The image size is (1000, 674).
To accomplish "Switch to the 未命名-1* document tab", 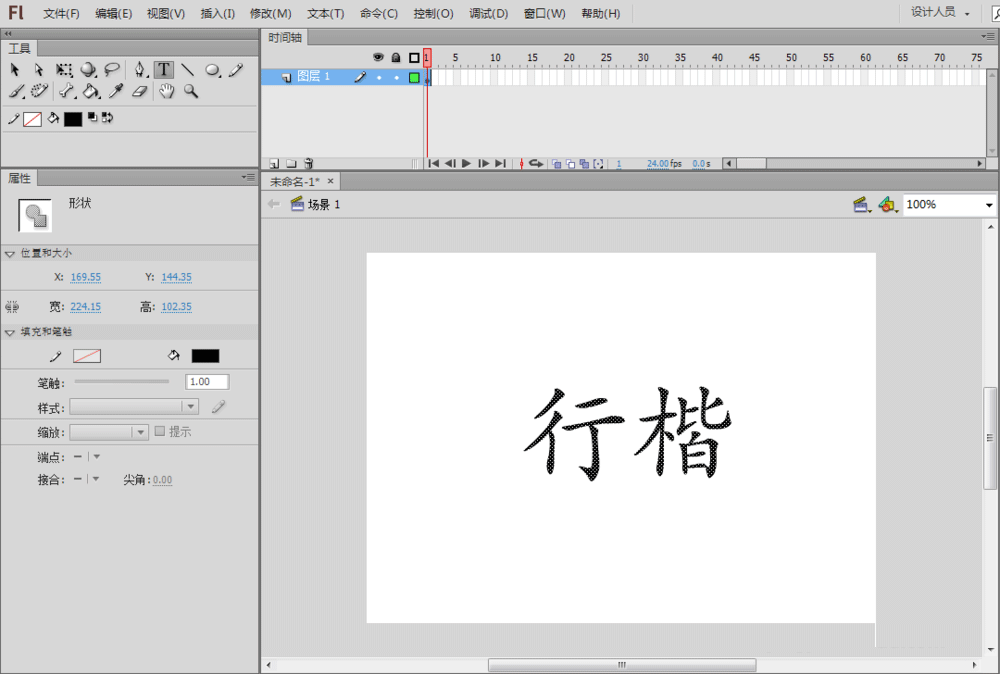I will click(294, 181).
